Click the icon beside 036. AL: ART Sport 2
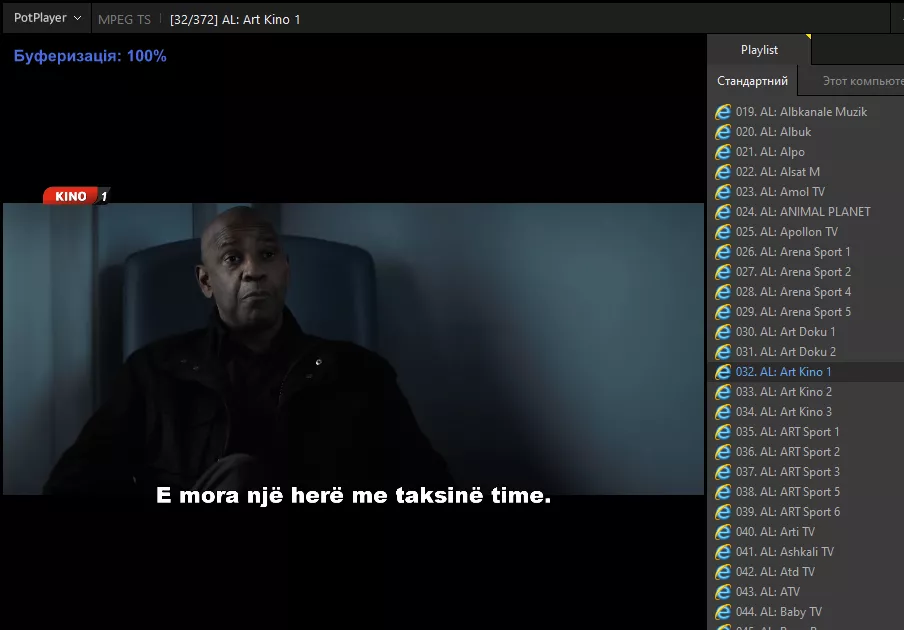Image resolution: width=904 pixels, height=630 pixels. [x=723, y=452]
